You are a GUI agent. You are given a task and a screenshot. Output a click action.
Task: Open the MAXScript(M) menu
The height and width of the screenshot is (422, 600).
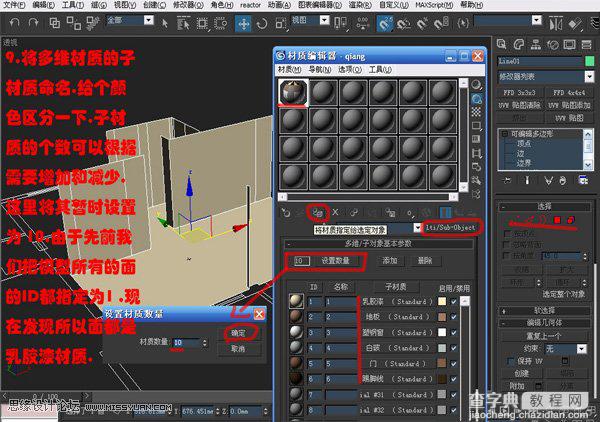coord(434,5)
